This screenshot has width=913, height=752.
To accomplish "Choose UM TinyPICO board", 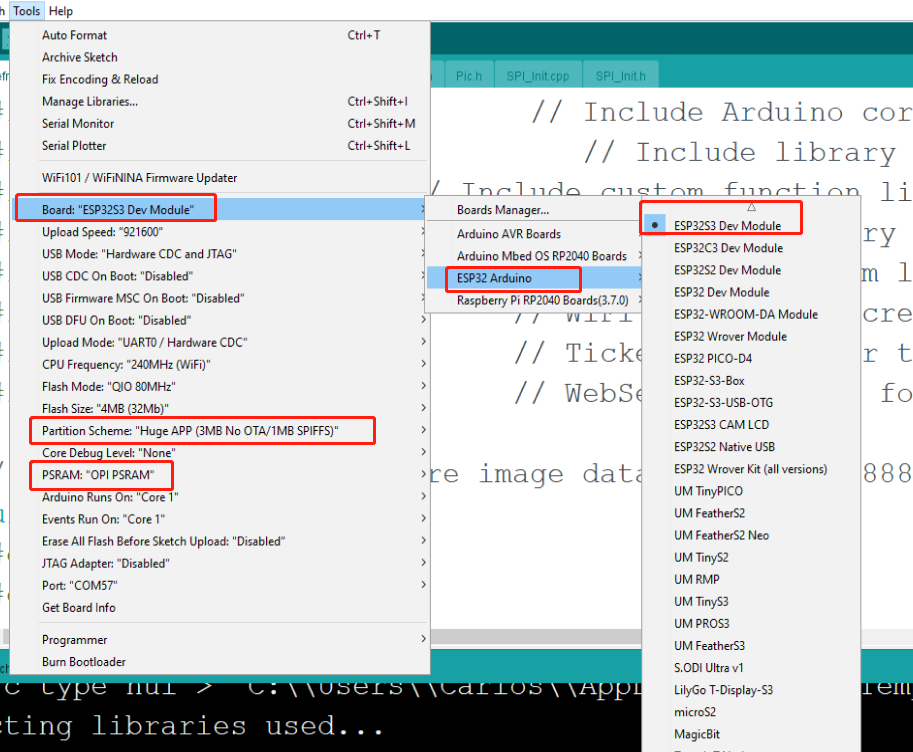I will [x=751, y=491].
